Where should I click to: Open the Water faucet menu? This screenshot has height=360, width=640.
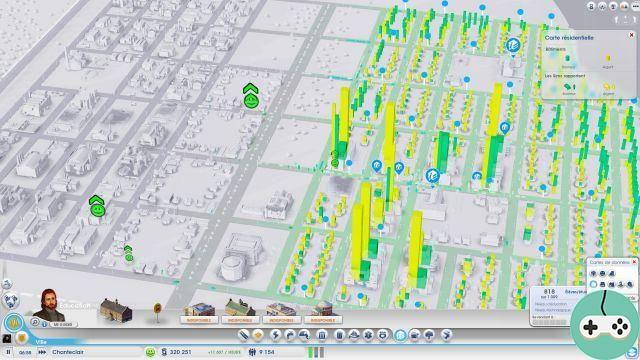(x=290, y=335)
